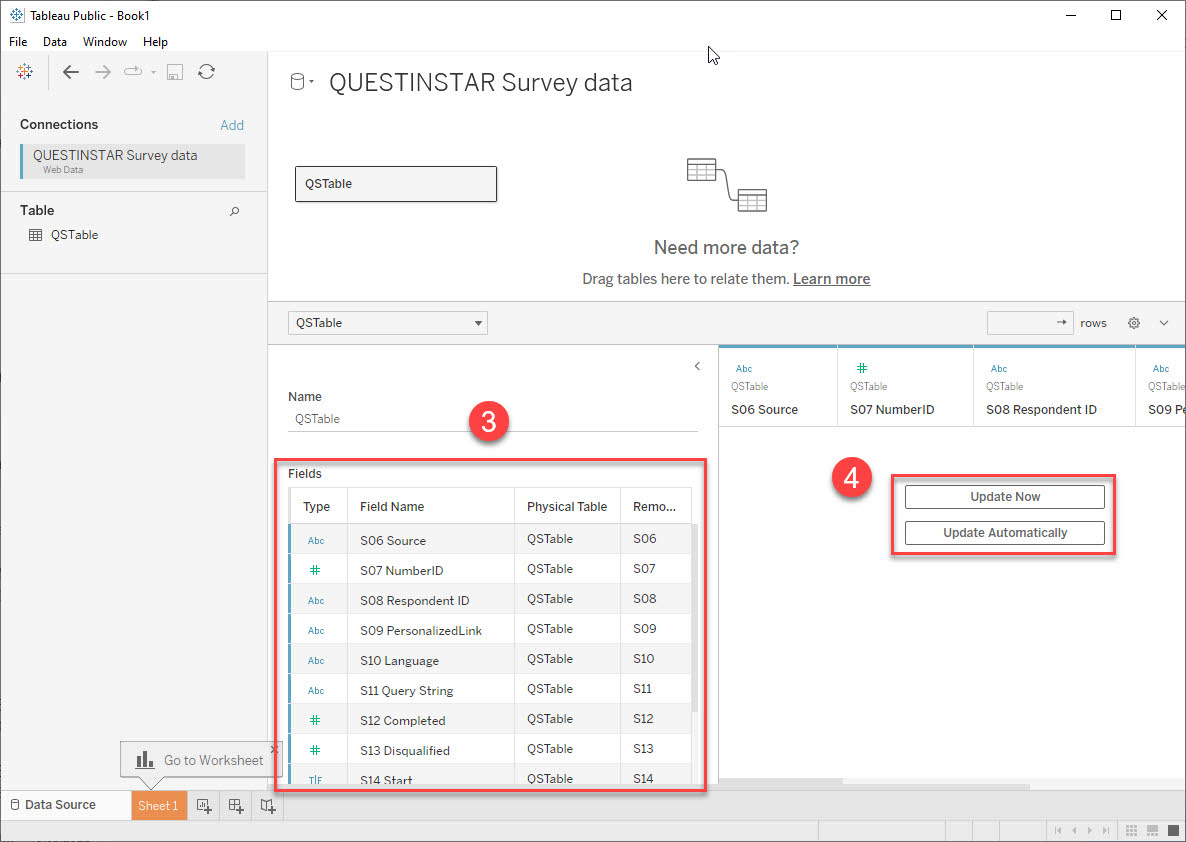Close the Go to Worksheet tooltip
The width and height of the screenshot is (1186, 842).
pyautogui.click(x=274, y=749)
